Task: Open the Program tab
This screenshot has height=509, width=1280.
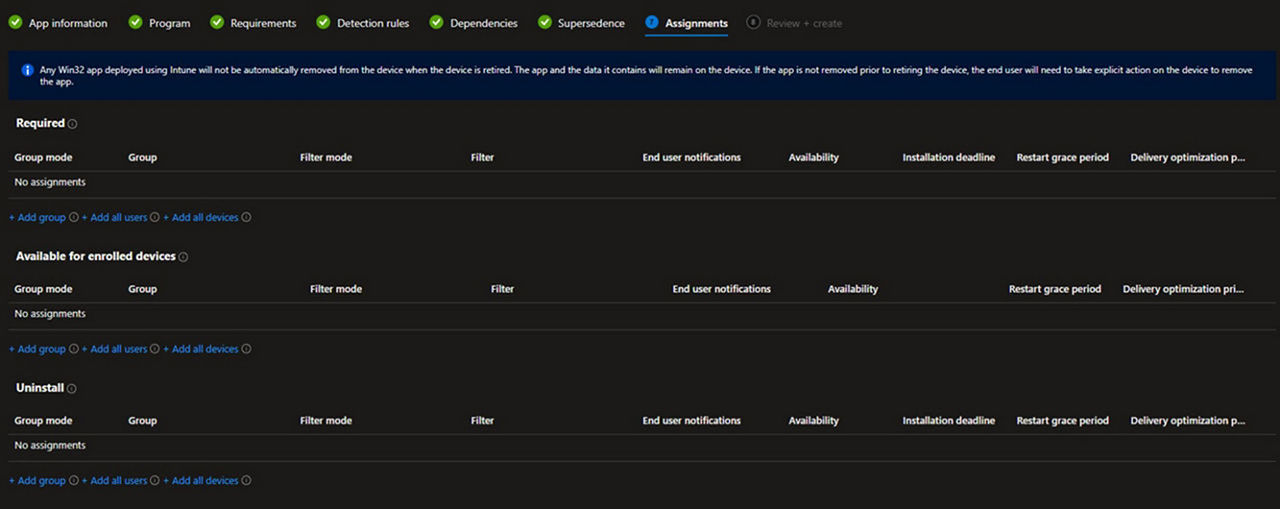Action: pos(169,23)
